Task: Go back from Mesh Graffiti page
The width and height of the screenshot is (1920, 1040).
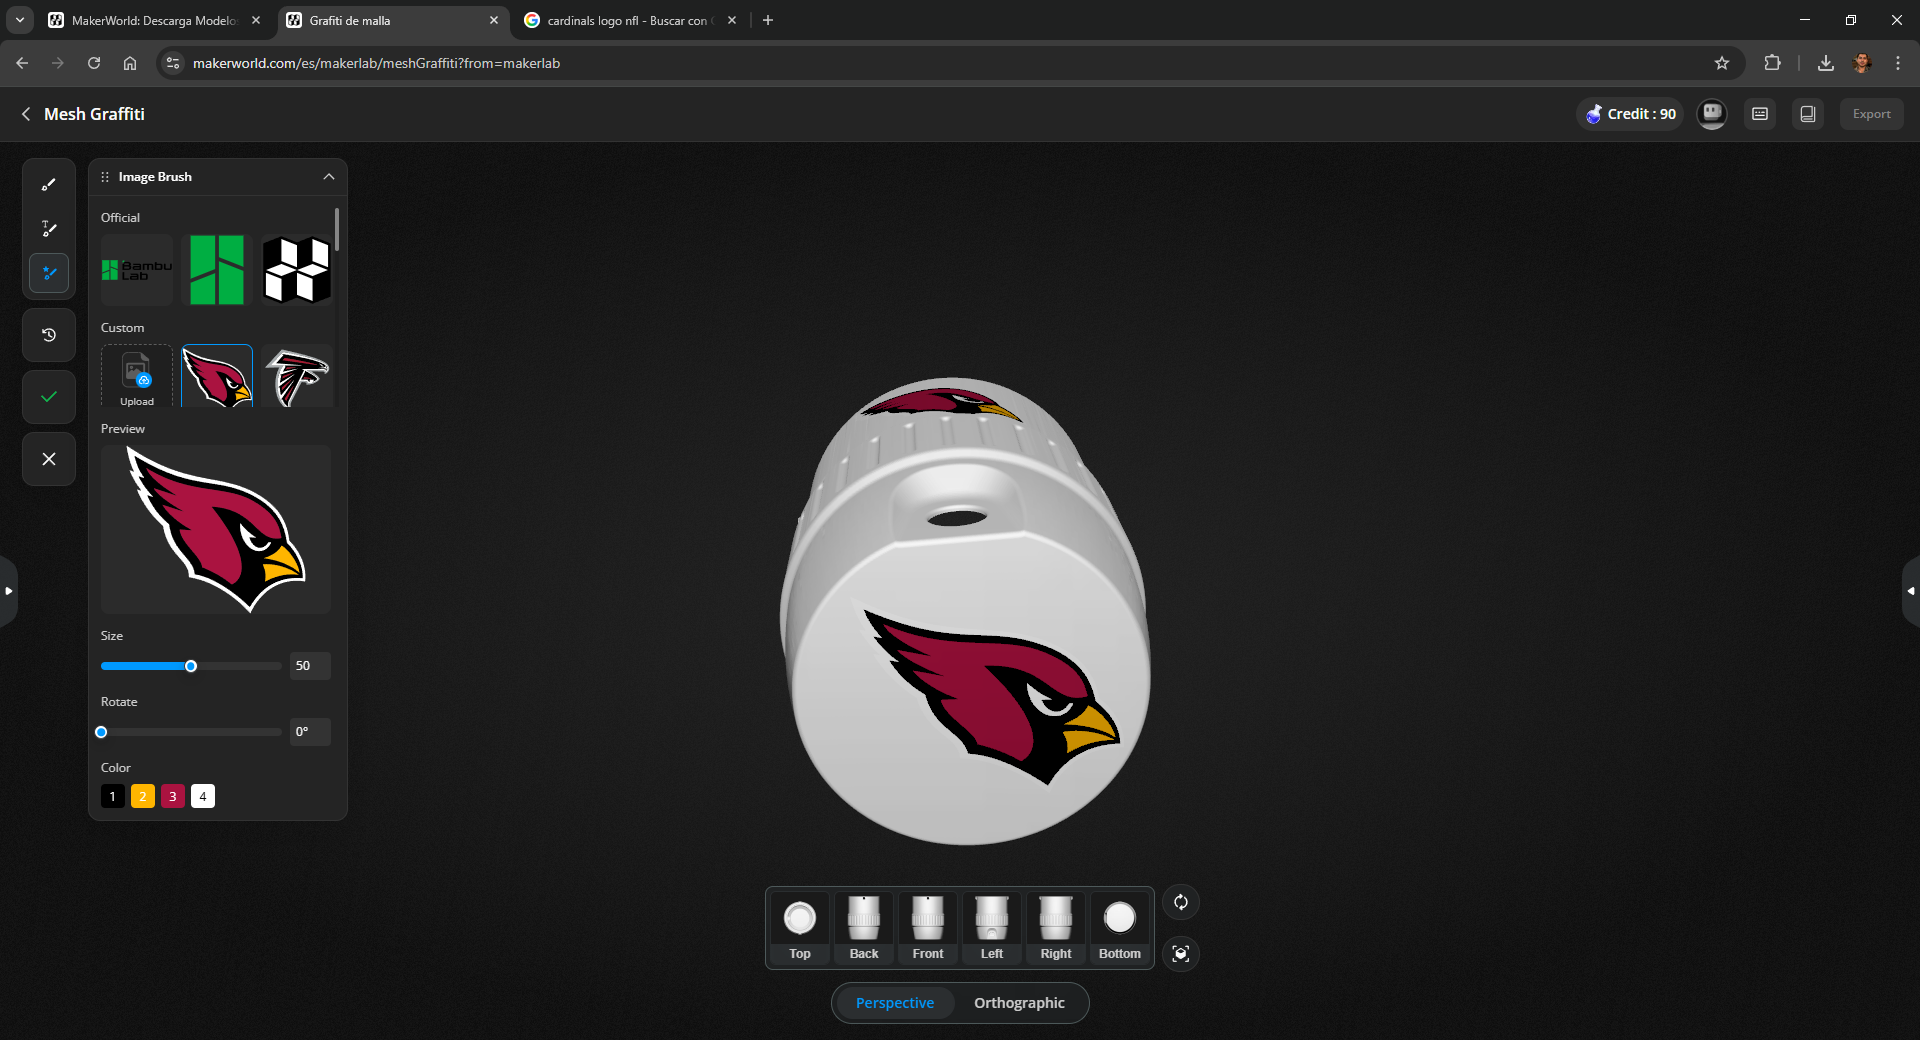Action: pos(26,114)
